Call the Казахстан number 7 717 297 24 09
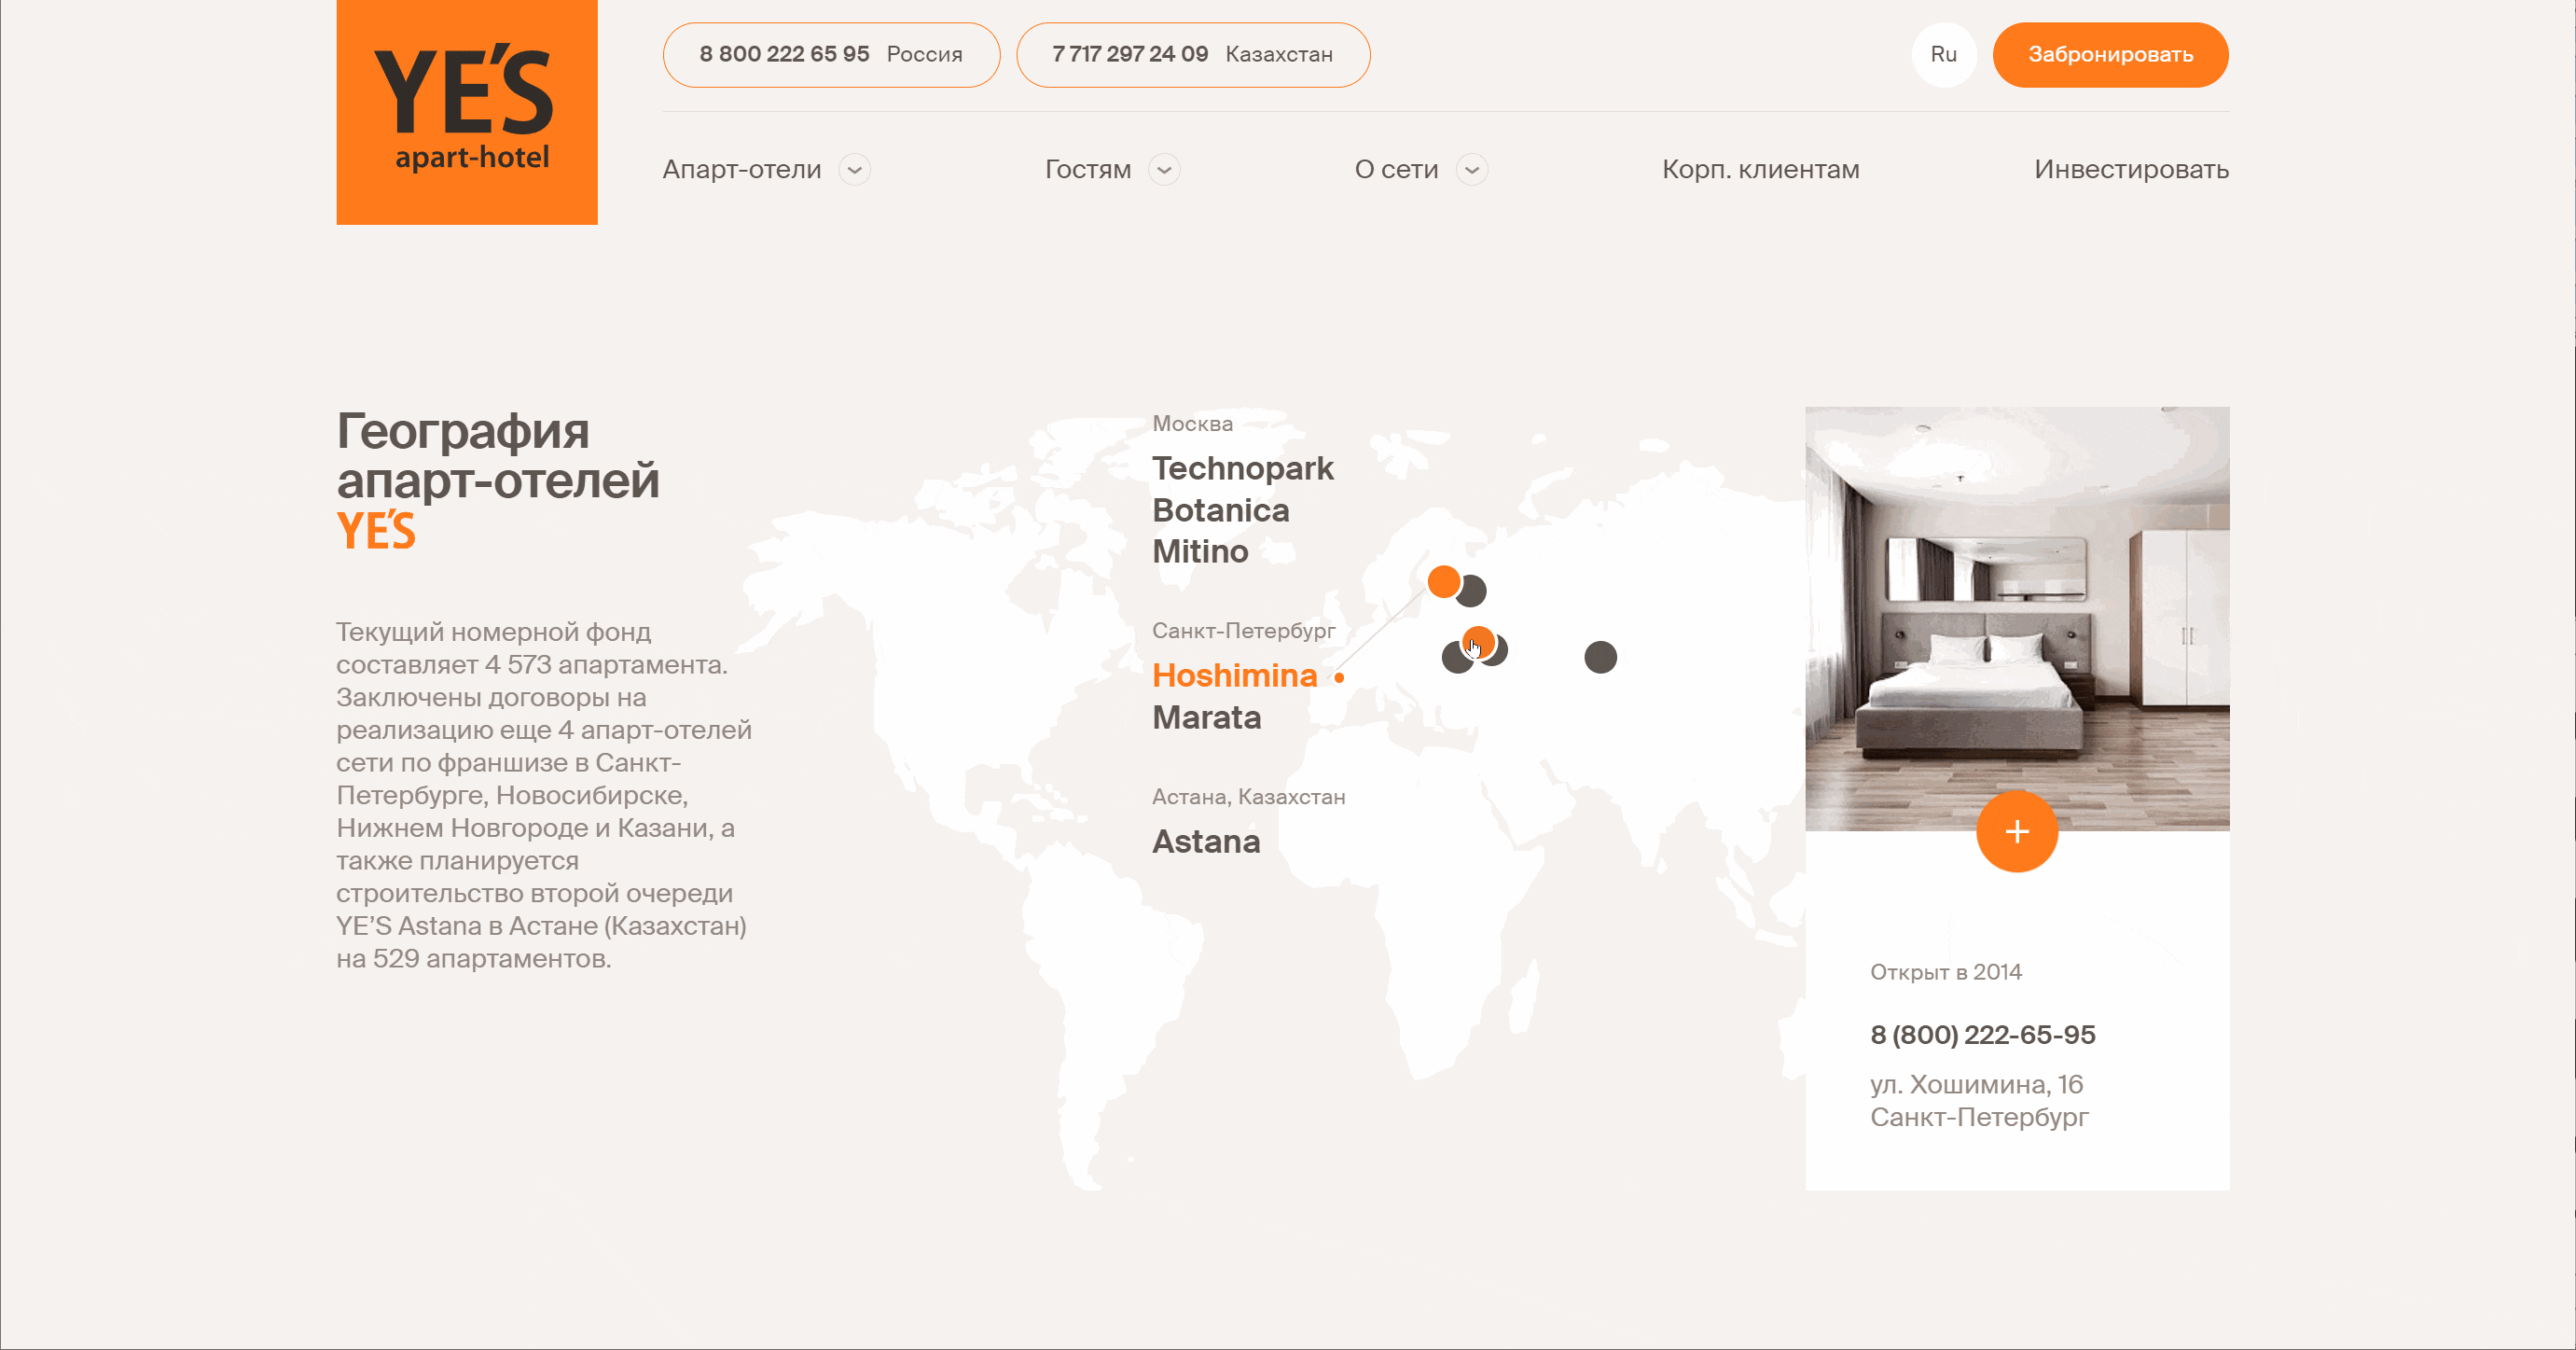Image resolution: width=2576 pixels, height=1350 pixels. pyautogui.click(x=1193, y=55)
